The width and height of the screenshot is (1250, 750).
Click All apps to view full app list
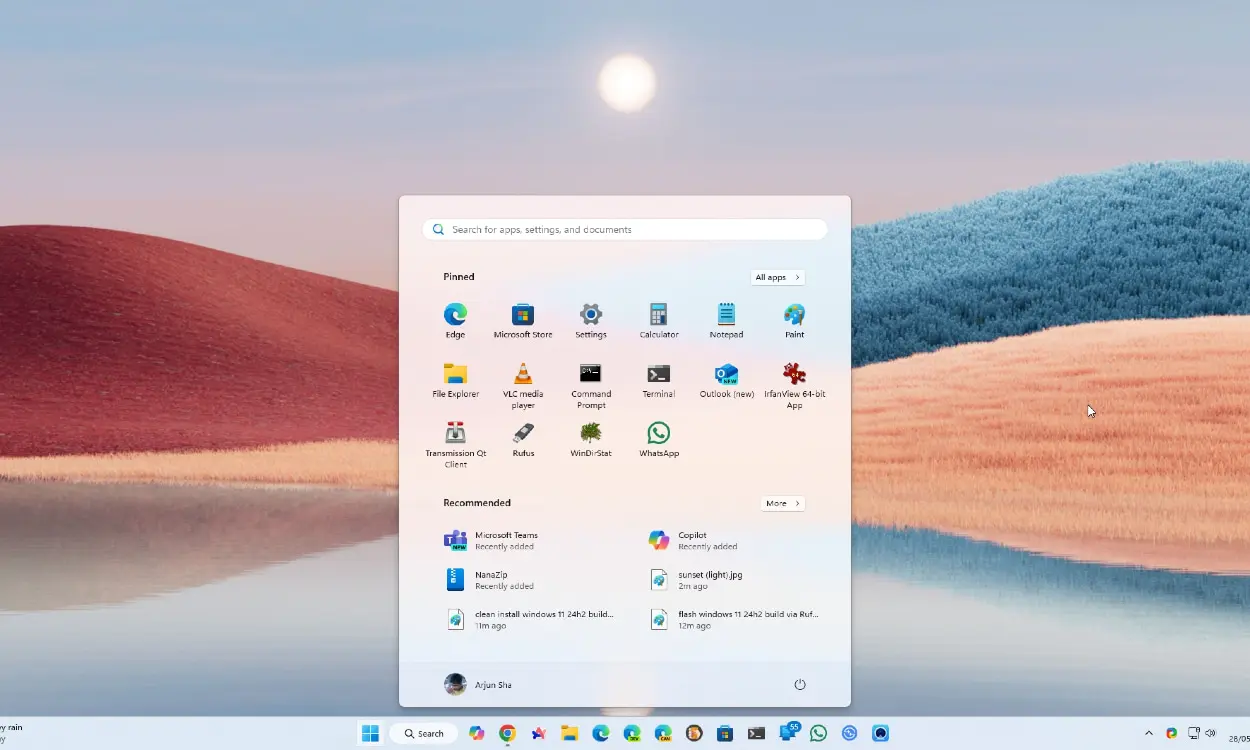(777, 277)
